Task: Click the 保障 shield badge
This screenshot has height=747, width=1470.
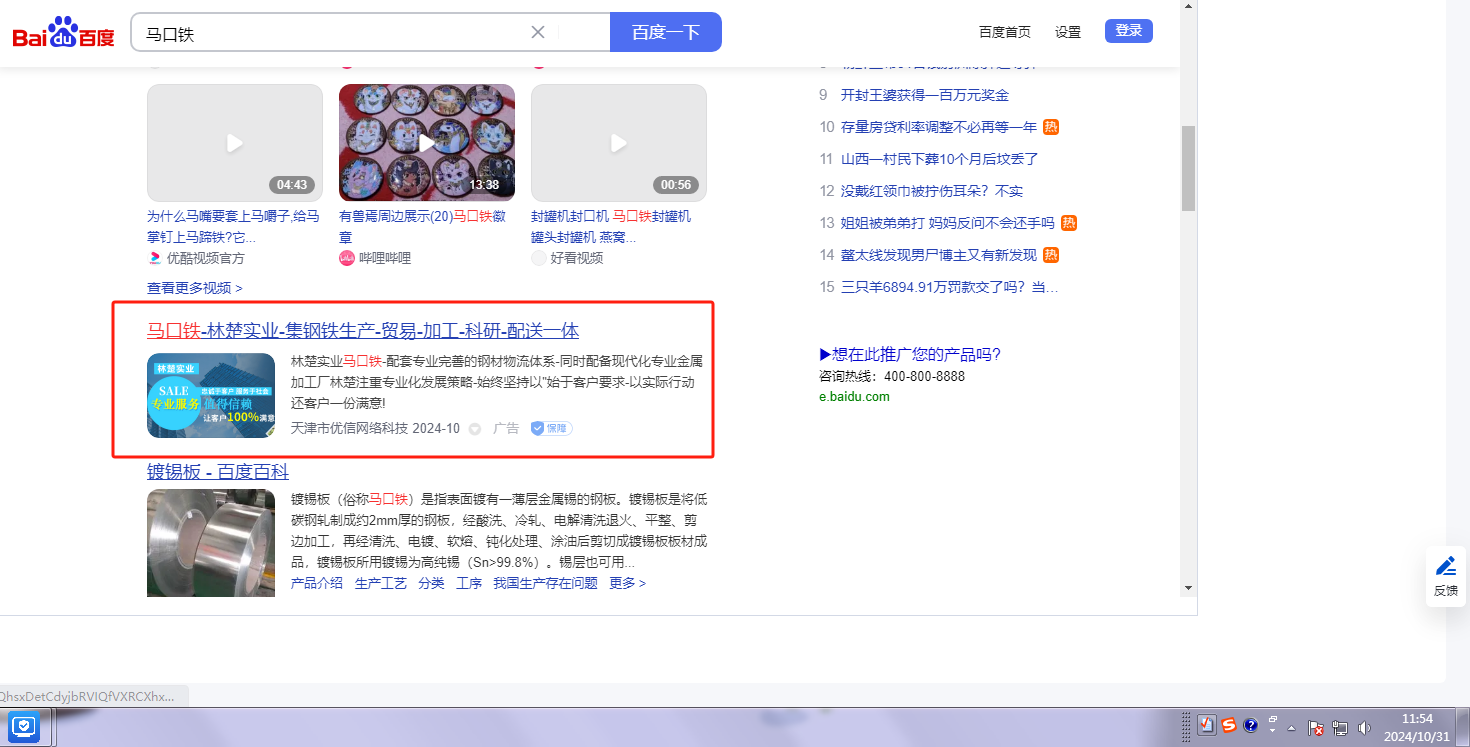Action: point(551,428)
